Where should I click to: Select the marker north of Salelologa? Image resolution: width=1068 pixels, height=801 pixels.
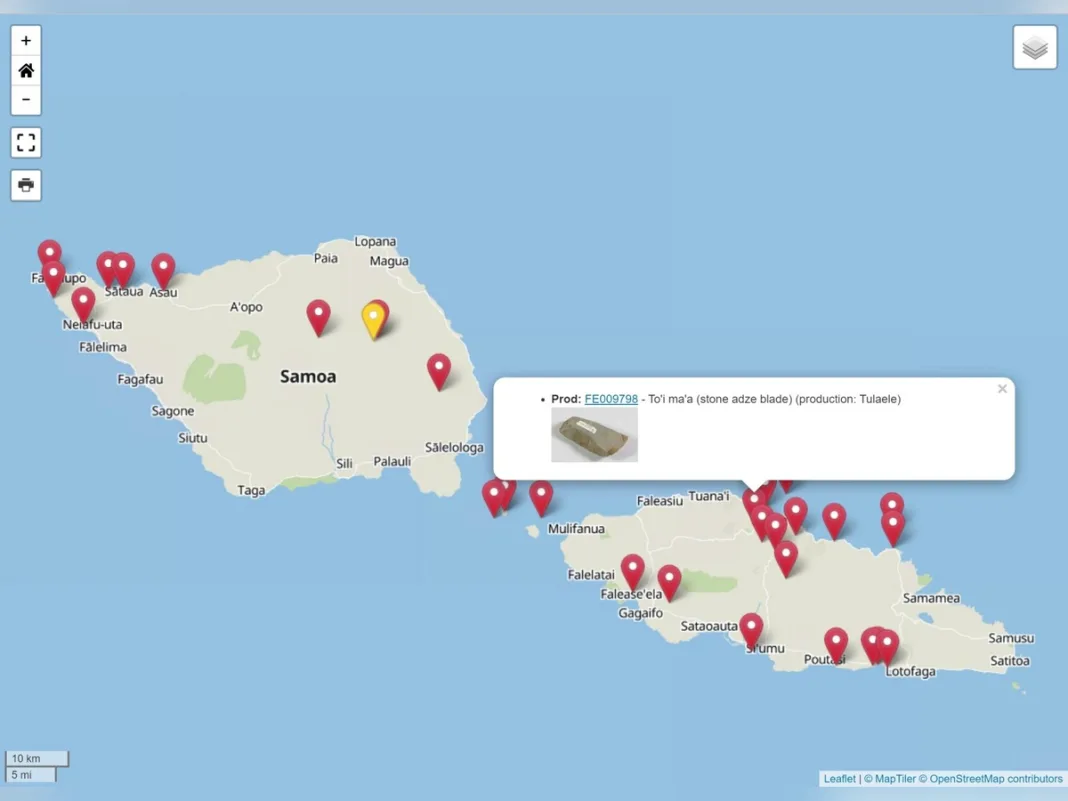coord(439,371)
